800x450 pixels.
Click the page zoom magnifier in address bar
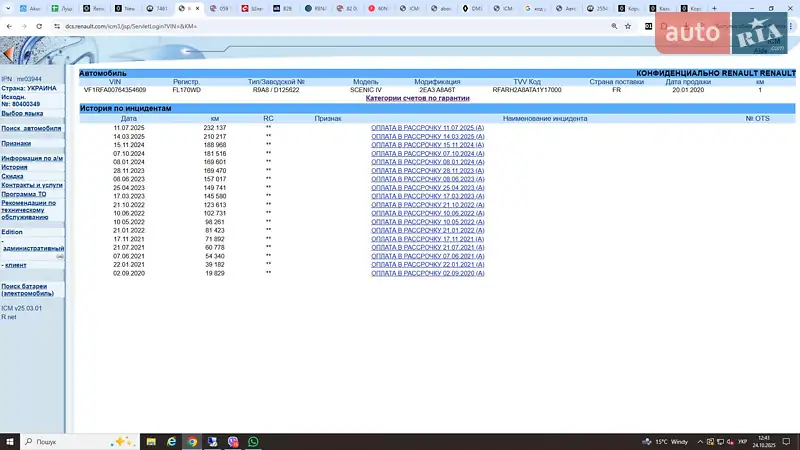click(612, 26)
